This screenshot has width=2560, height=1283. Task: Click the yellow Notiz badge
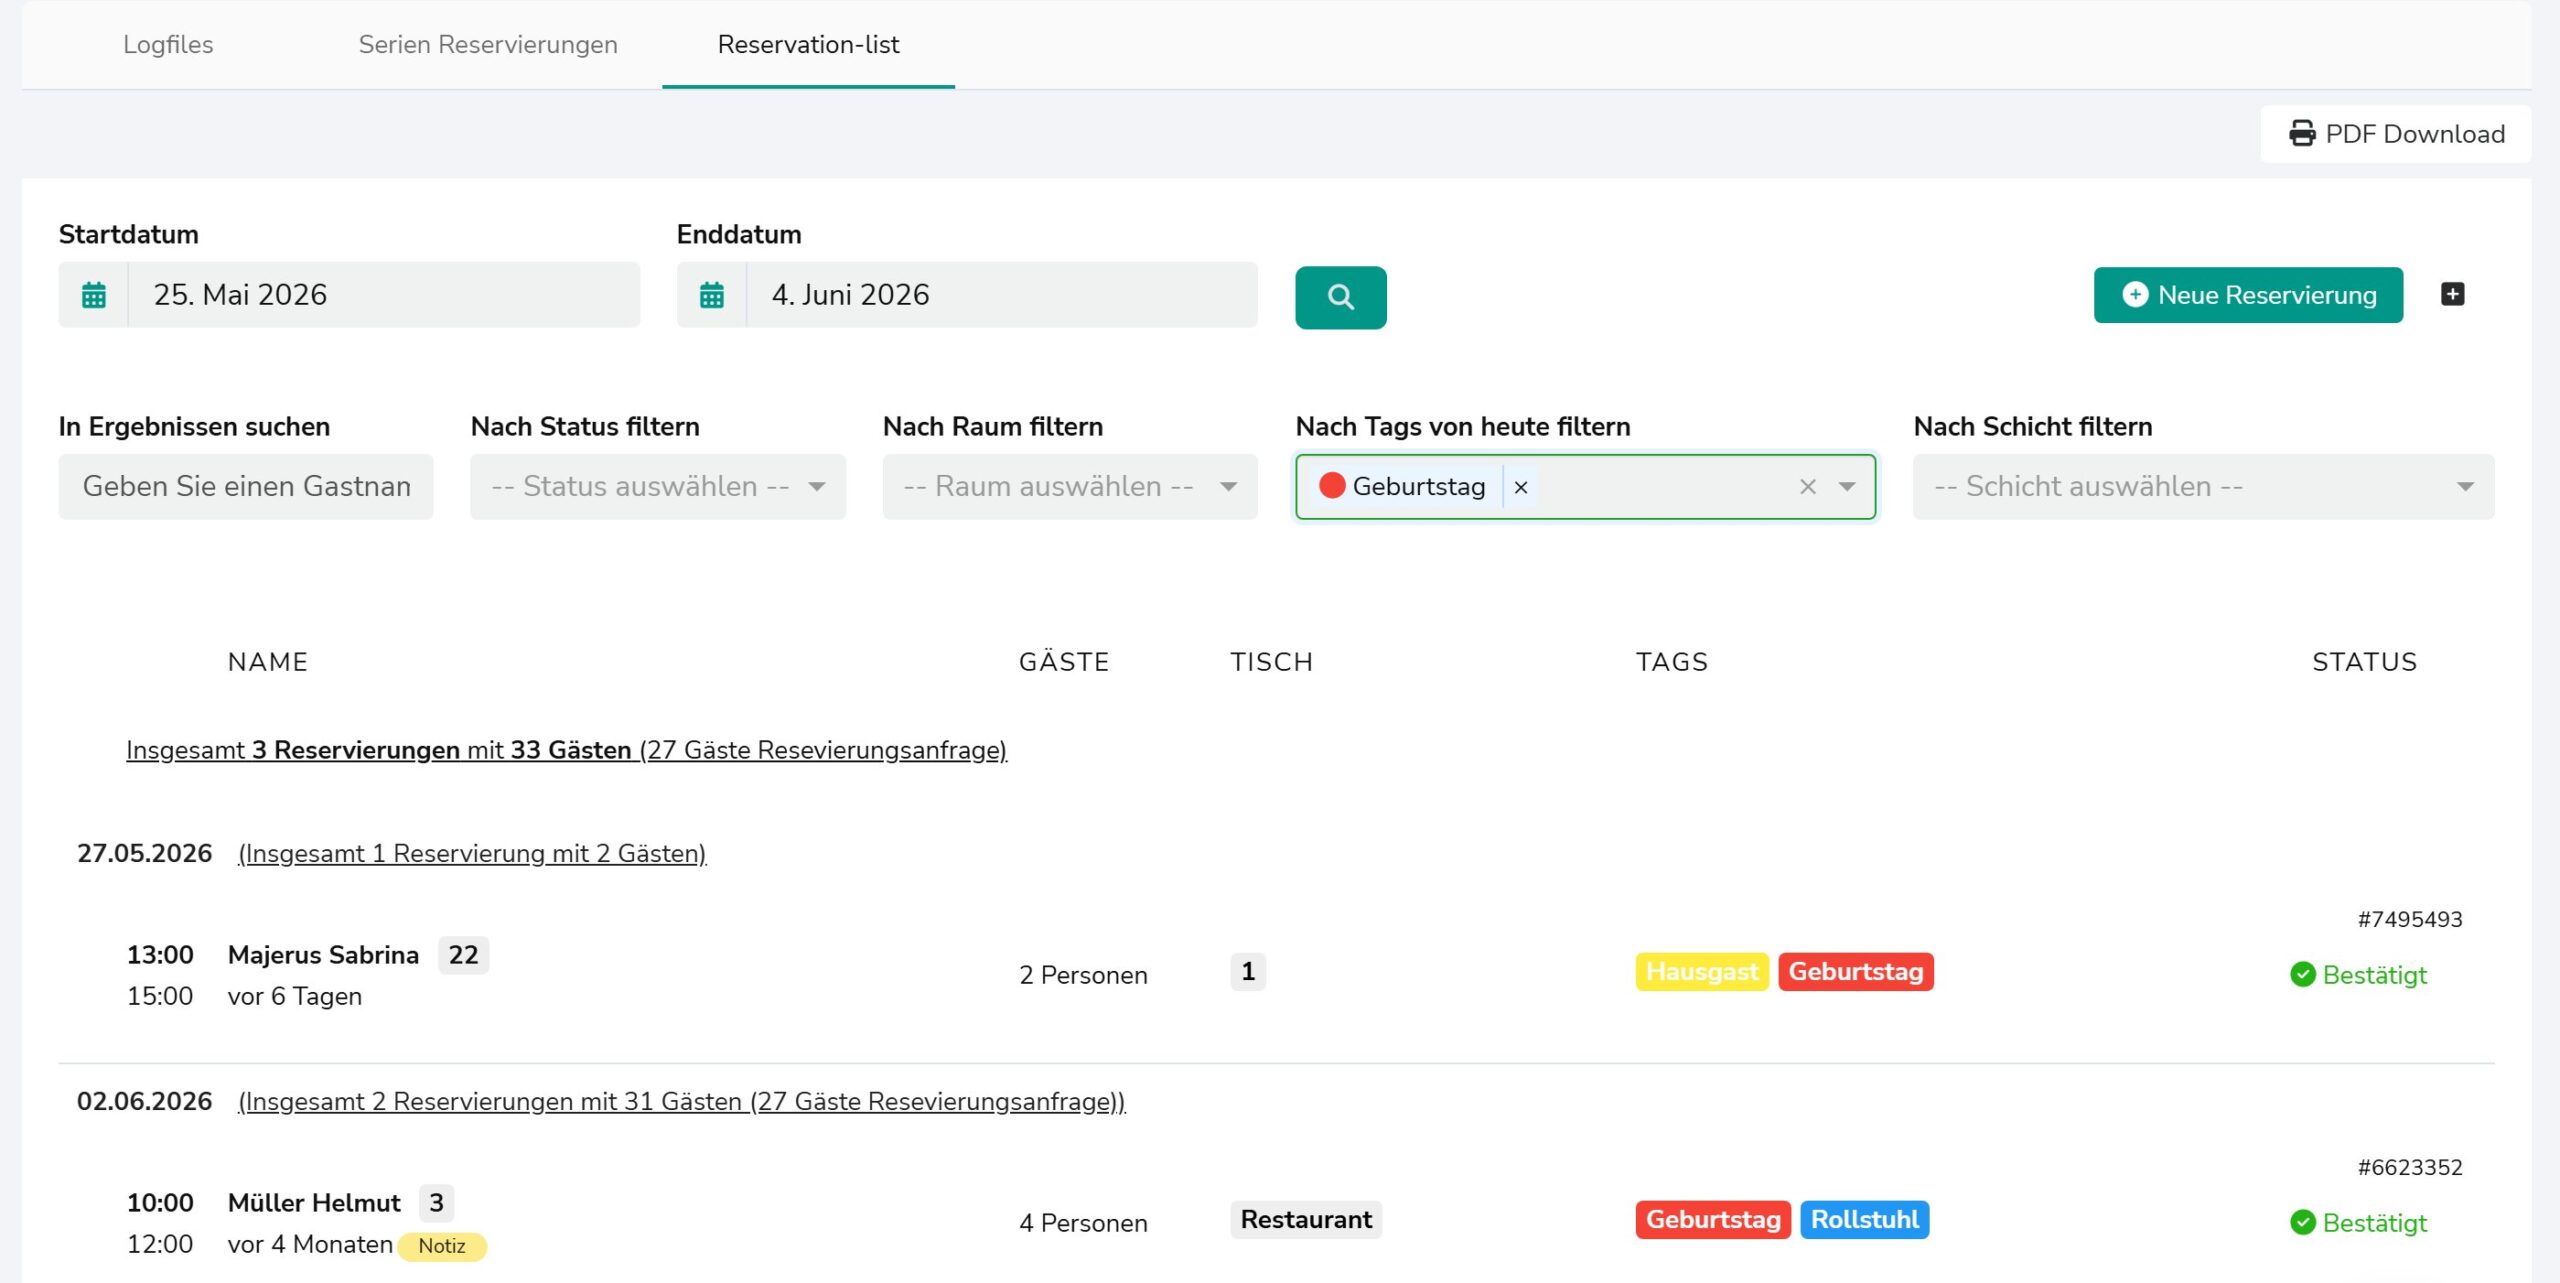[x=442, y=1246]
